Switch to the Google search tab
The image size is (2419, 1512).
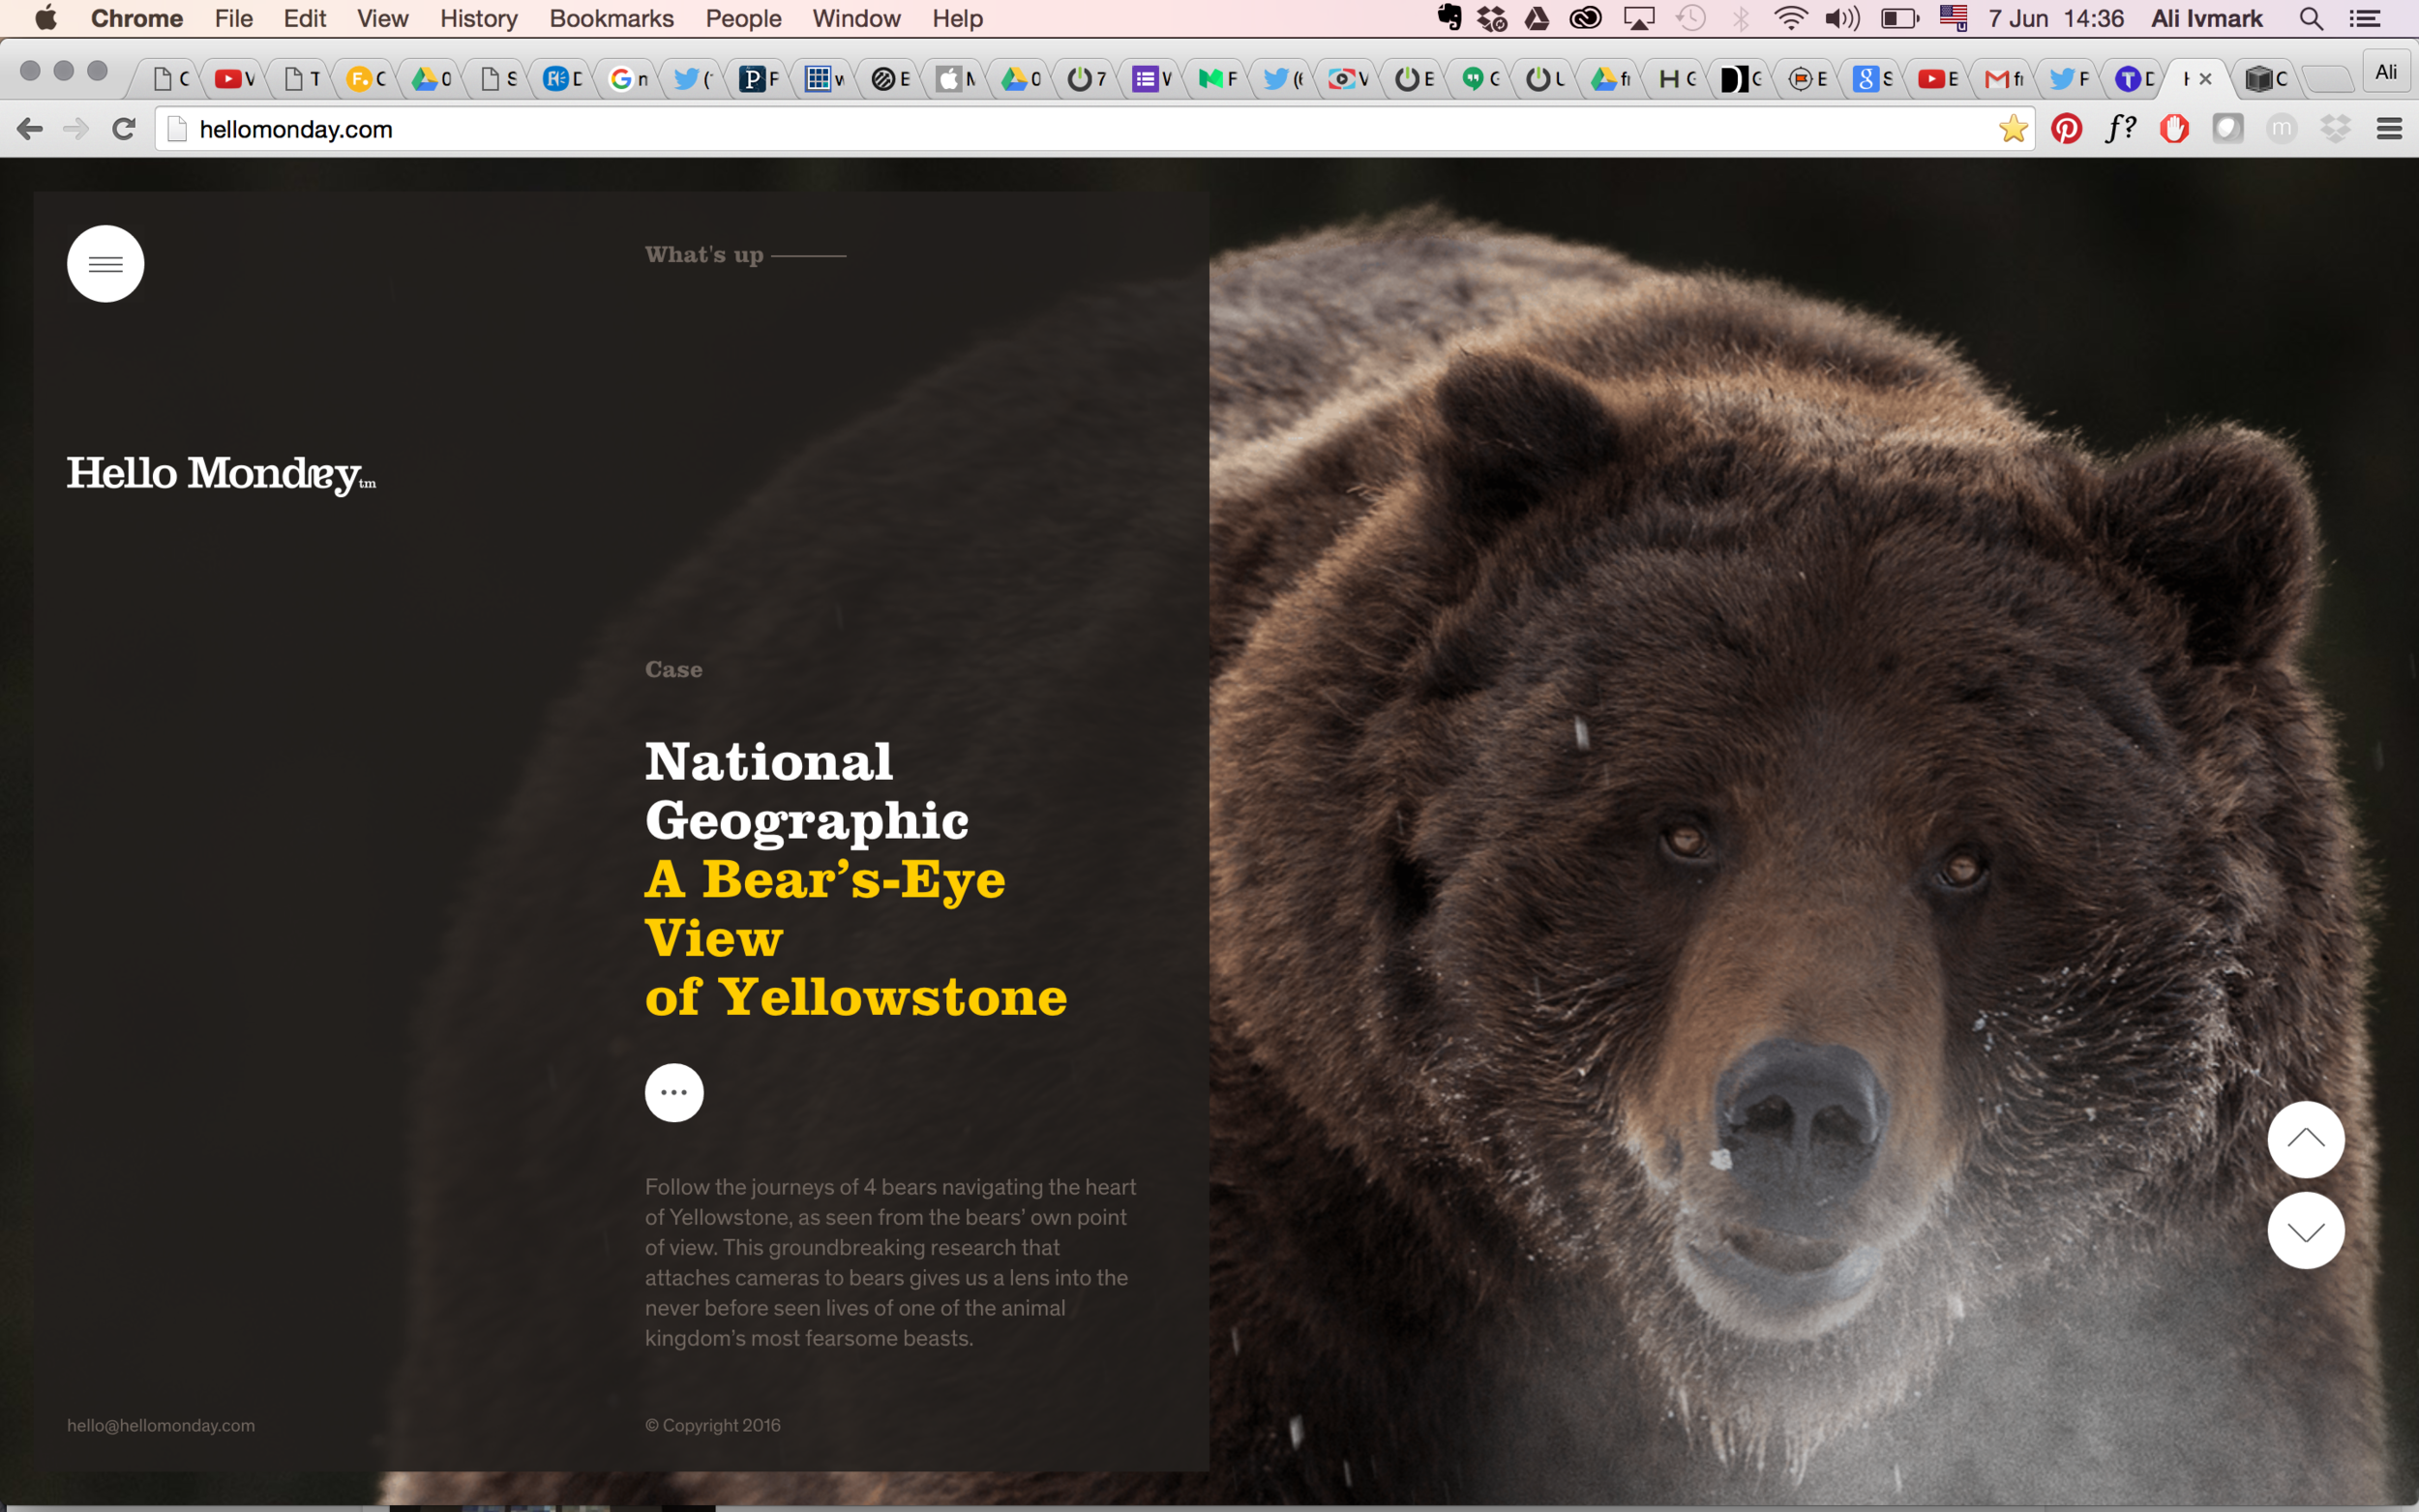click(x=629, y=79)
